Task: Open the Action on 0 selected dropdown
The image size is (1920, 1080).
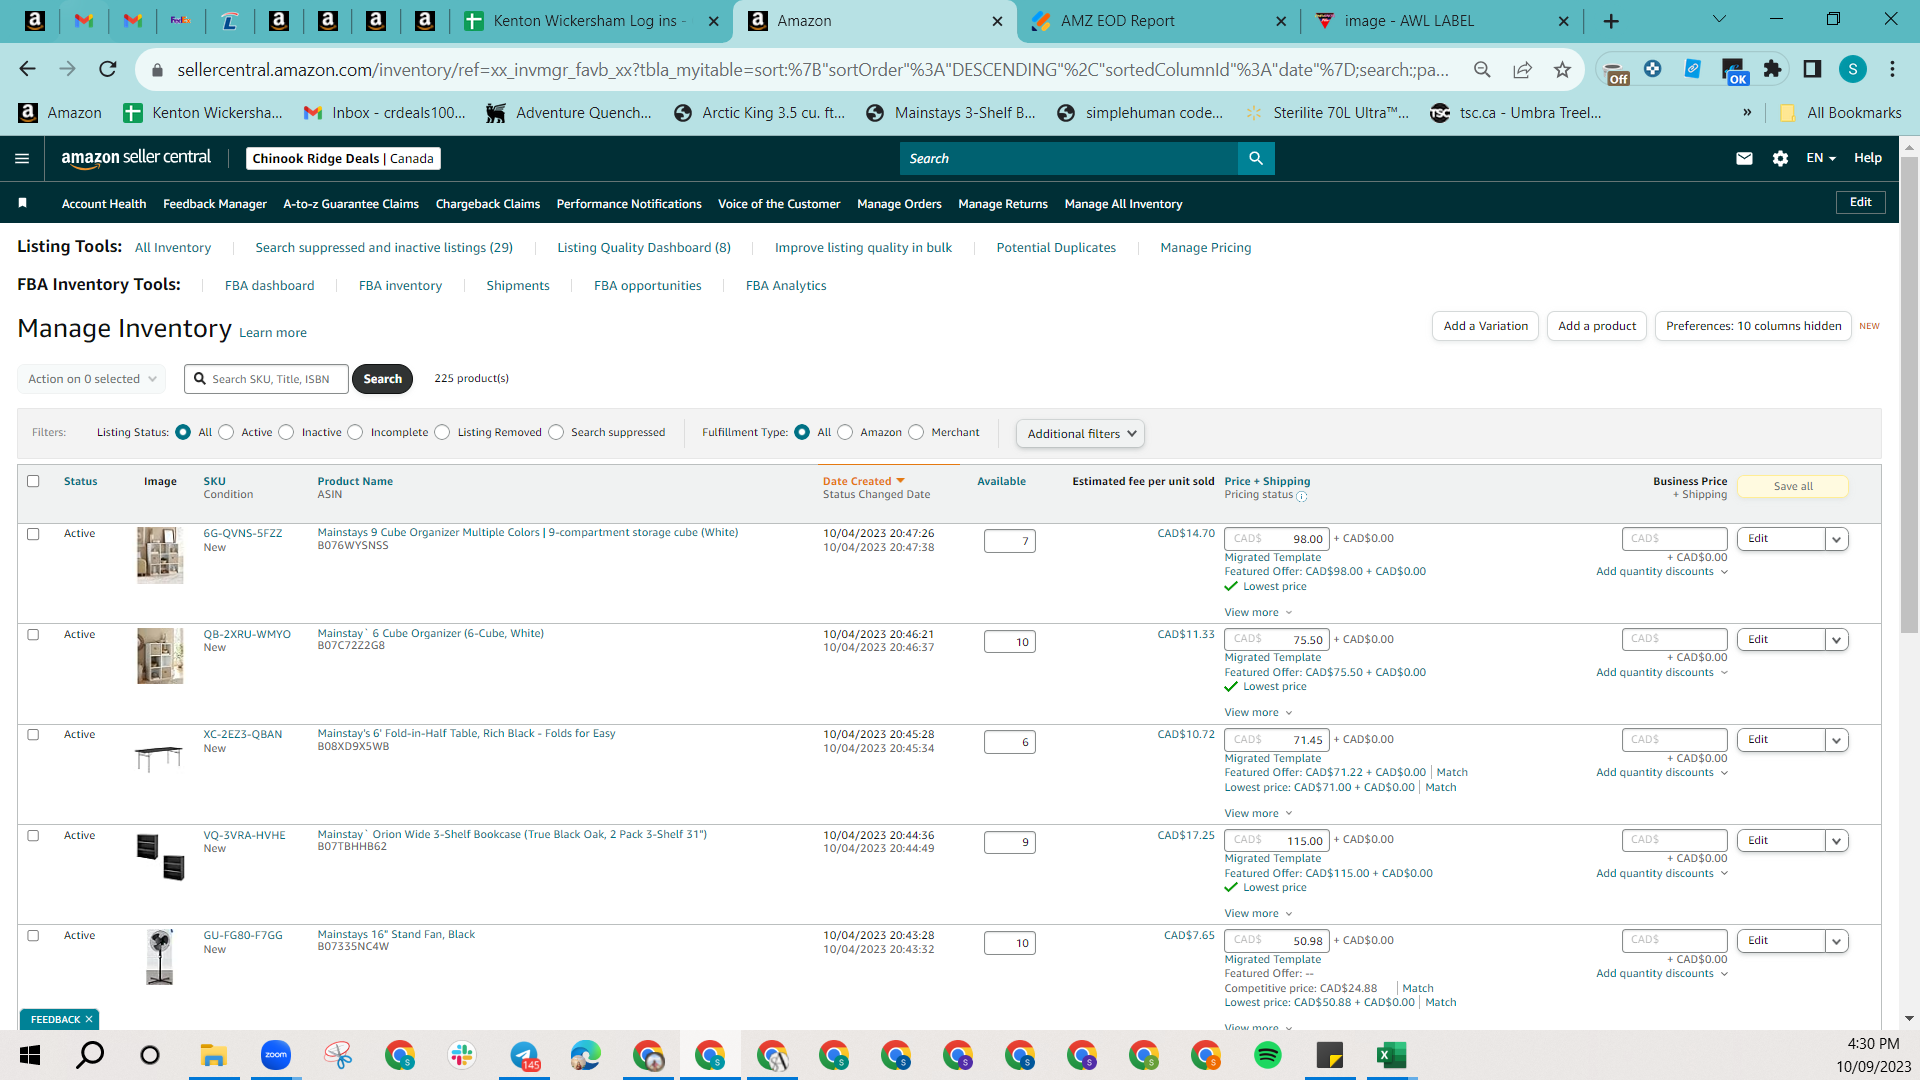Action: [91, 379]
